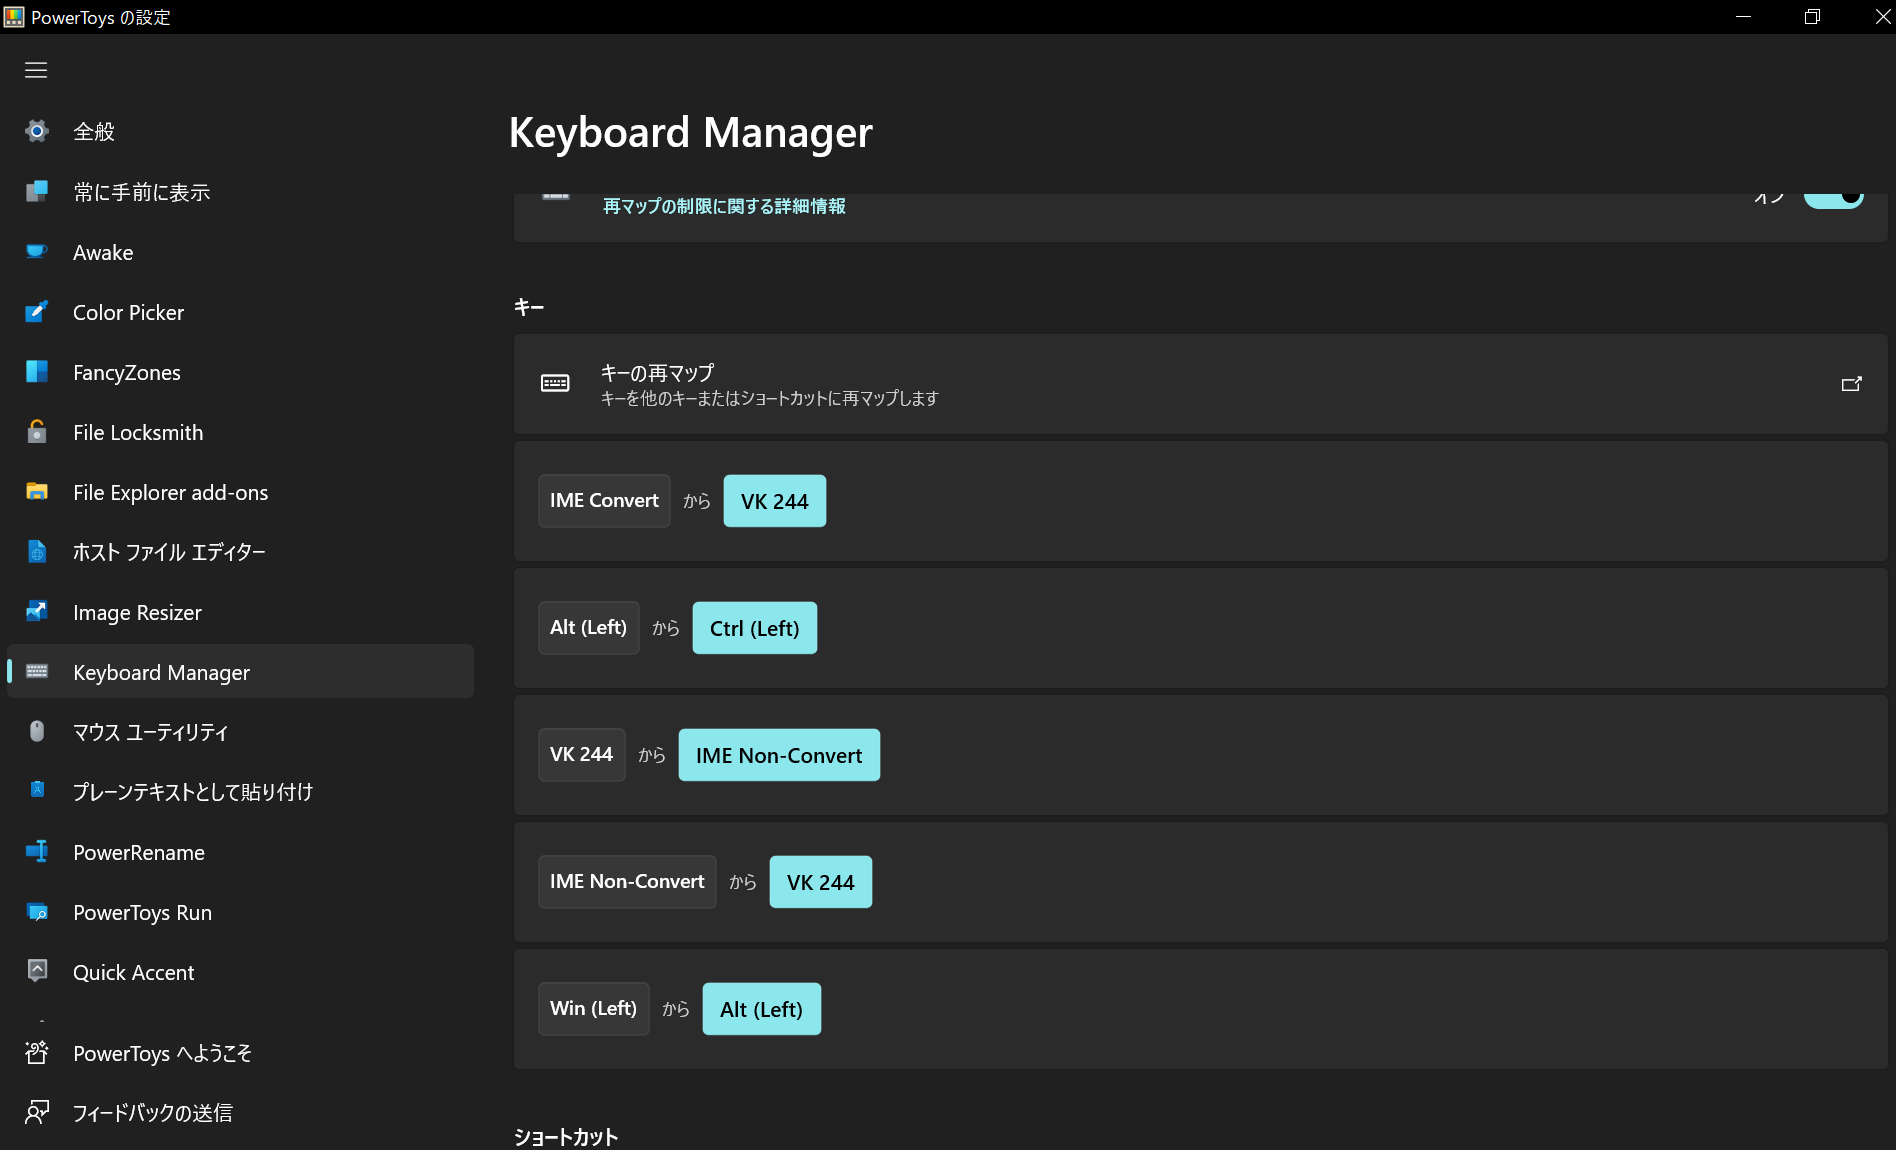1896x1150 pixels.
Task: Click the Ctrl (Left) target key chip
Action: point(755,628)
